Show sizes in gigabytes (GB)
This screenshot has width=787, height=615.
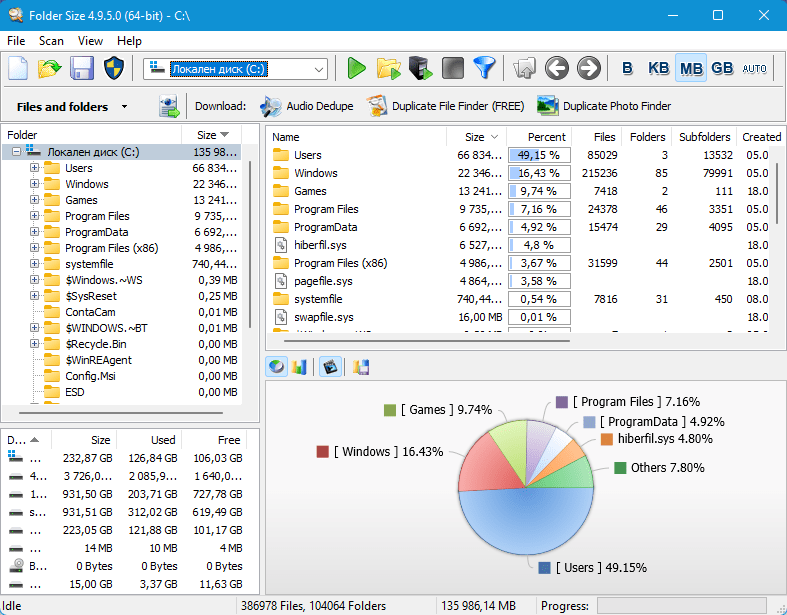point(722,68)
